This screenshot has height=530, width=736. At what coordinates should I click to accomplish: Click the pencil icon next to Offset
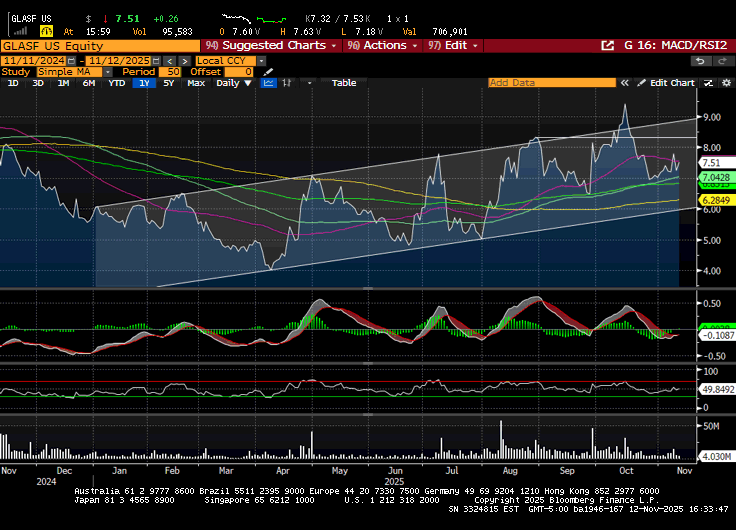click(268, 72)
